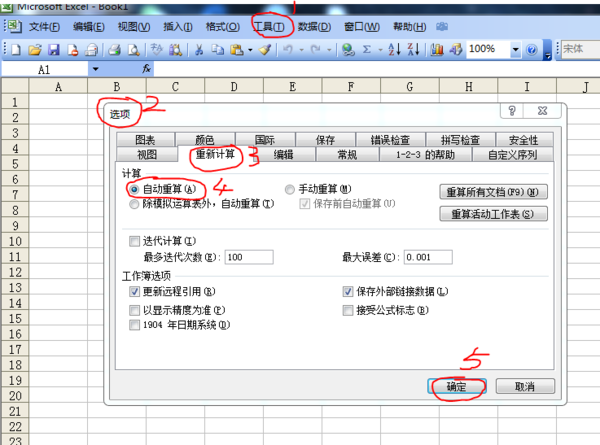Screen dimensions: 600x445
Task: Open the 数据(D) menu
Action: (314, 27)
